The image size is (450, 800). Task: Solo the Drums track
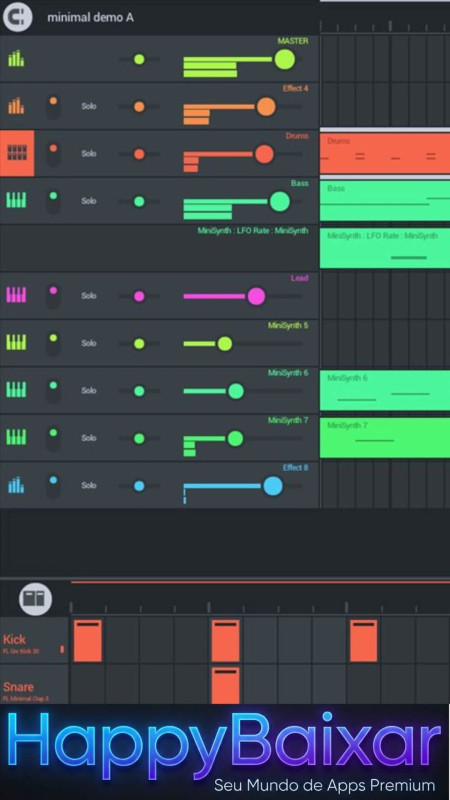pos(89,154)
